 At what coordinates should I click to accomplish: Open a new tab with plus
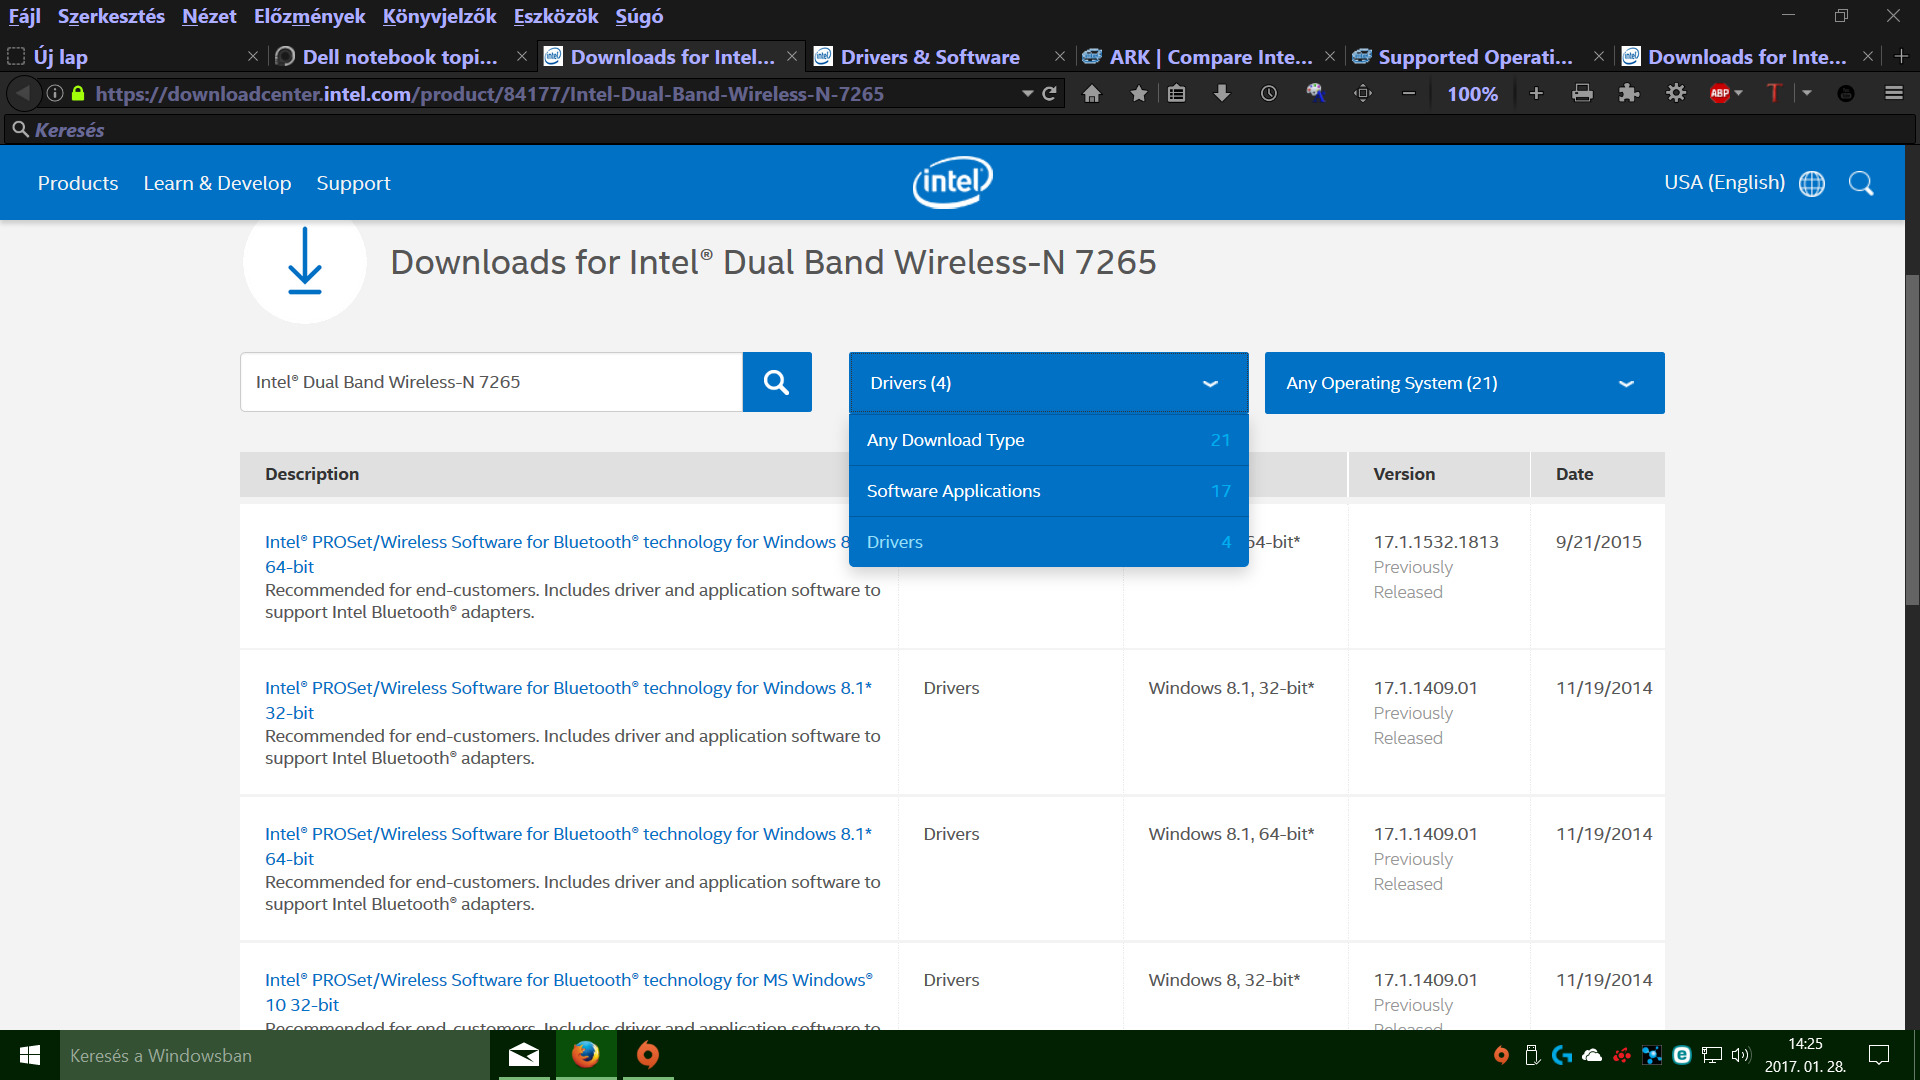pos(1901,57)
